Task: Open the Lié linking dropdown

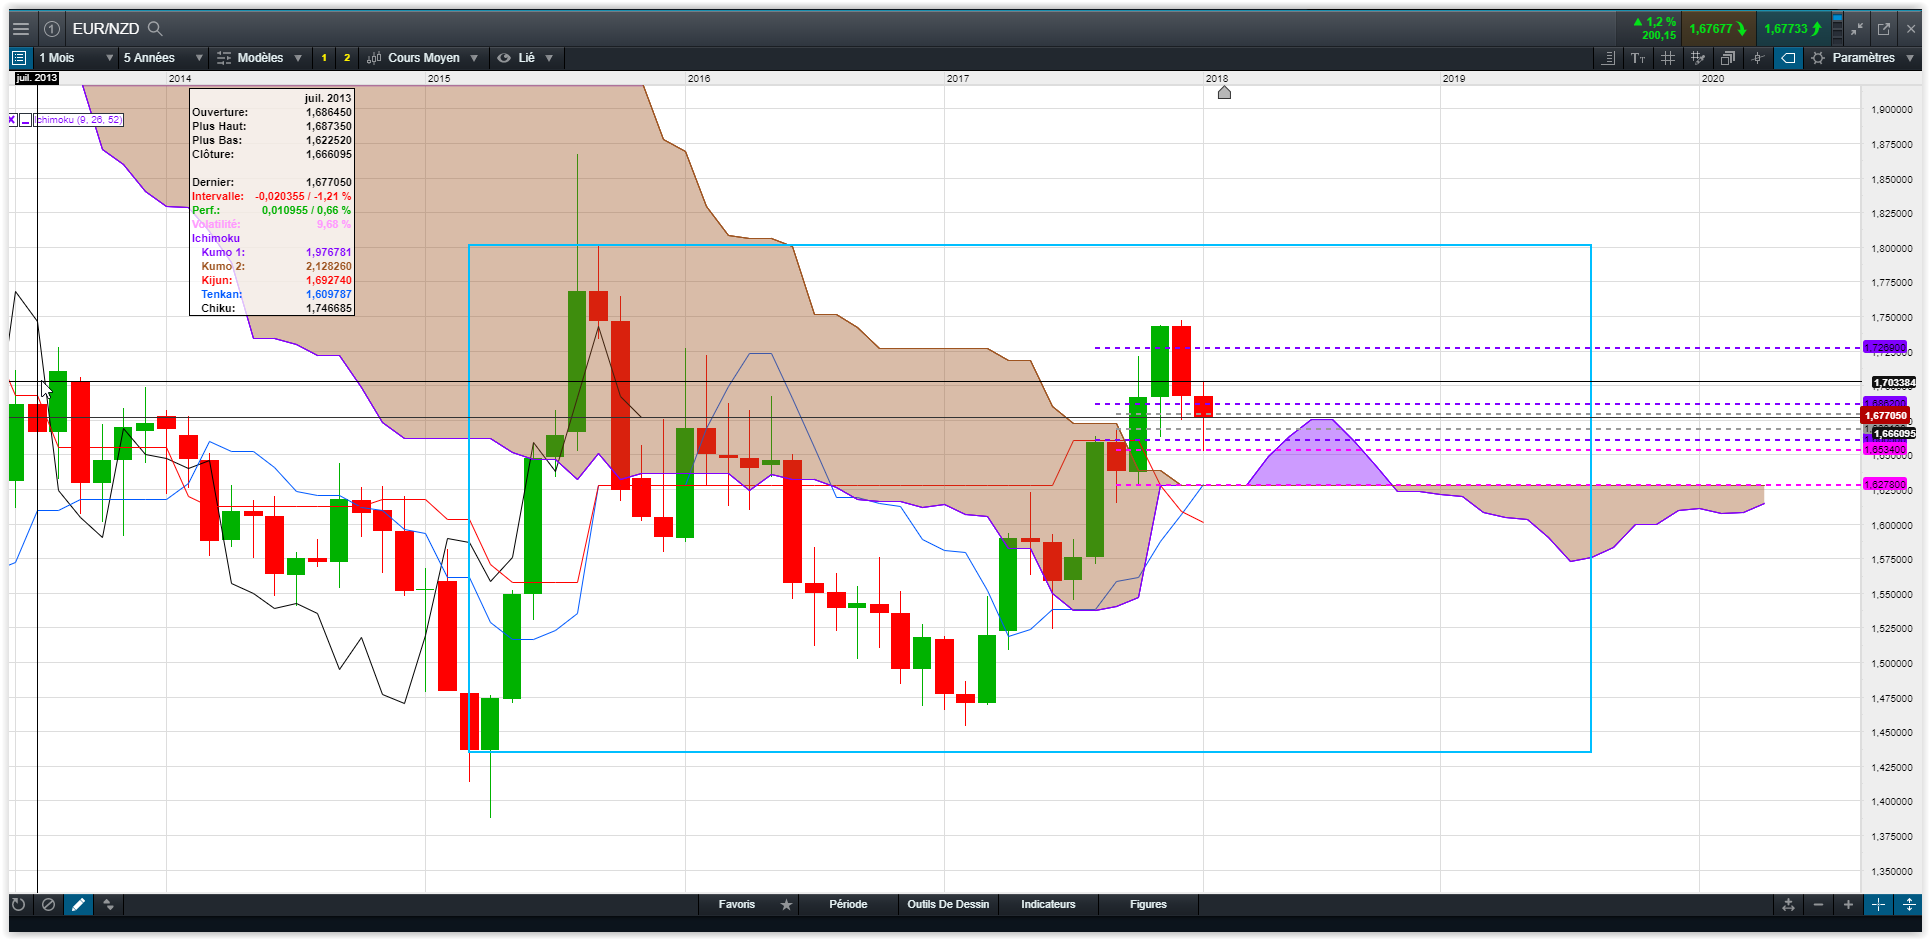Action: (x=526, y=58)
